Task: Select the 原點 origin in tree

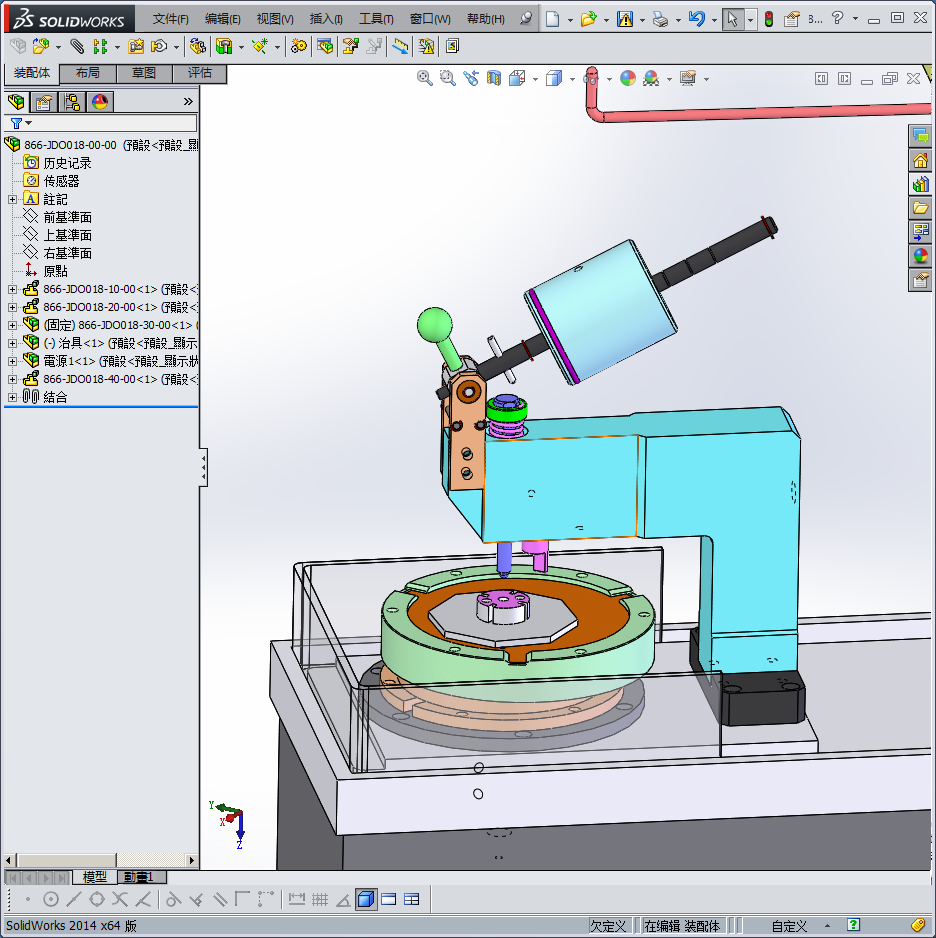Action: coord(55,271)
